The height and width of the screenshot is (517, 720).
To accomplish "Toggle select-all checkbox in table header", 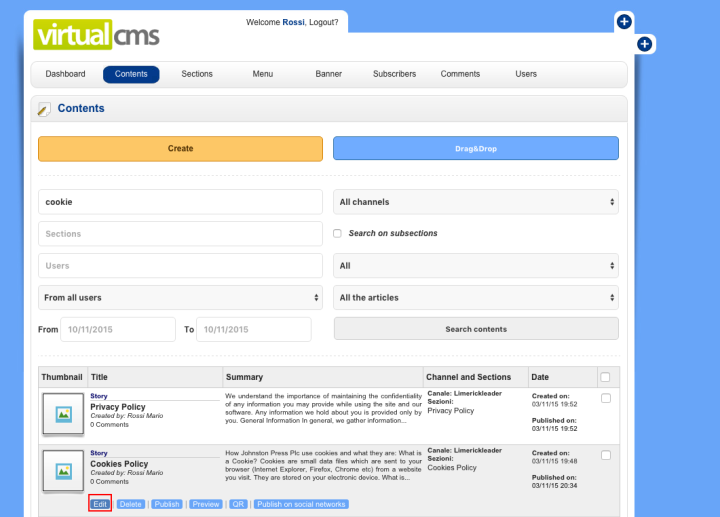I will (x=604, y=377).
